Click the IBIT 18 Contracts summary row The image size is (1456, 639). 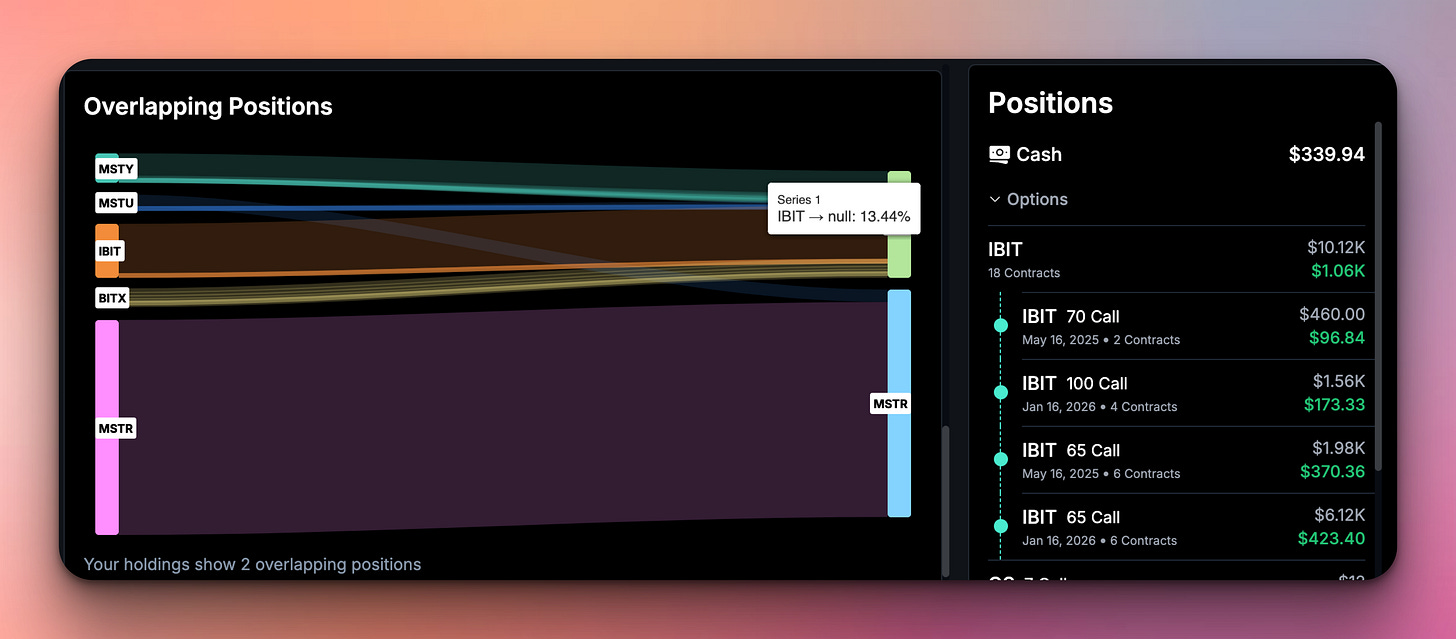pos(1176,258)
